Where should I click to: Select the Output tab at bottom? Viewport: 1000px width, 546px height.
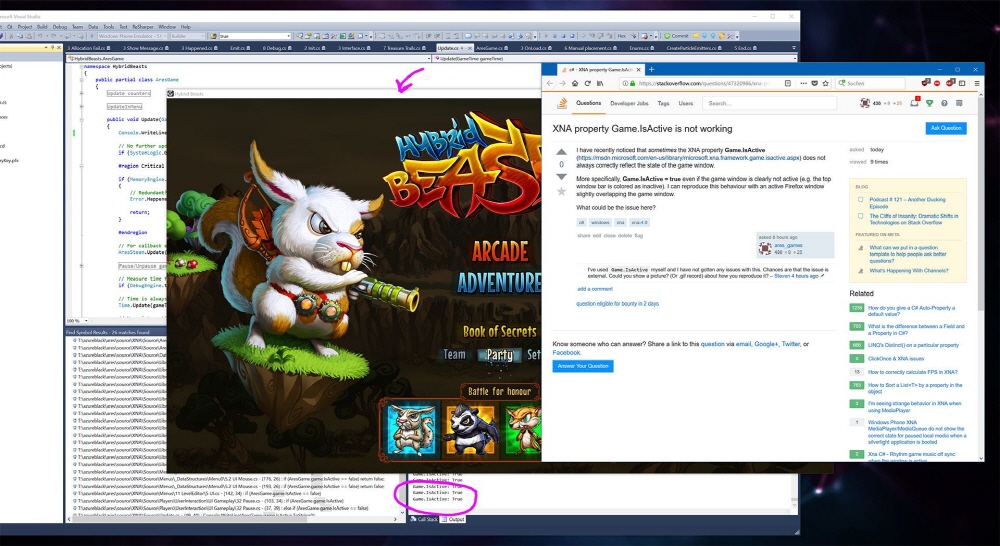click(454, 519)
